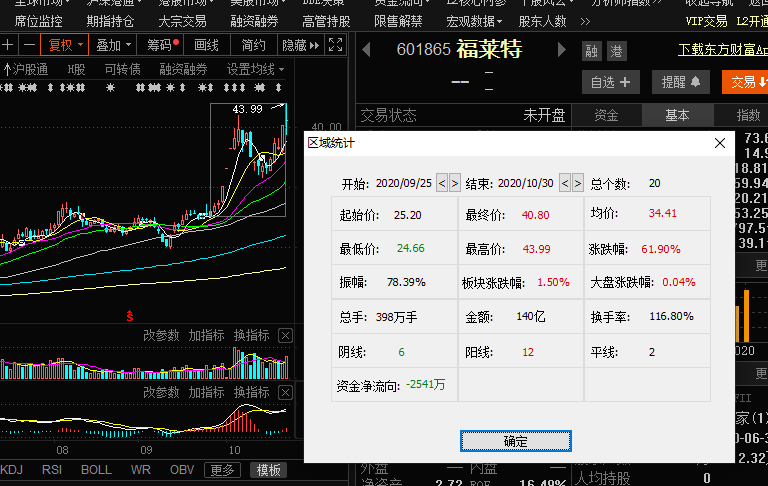Image resolution: width=768 pixels, height=486 pixels.
Task: Step start date 2020/09/25 backward
Action: point(442,183)
